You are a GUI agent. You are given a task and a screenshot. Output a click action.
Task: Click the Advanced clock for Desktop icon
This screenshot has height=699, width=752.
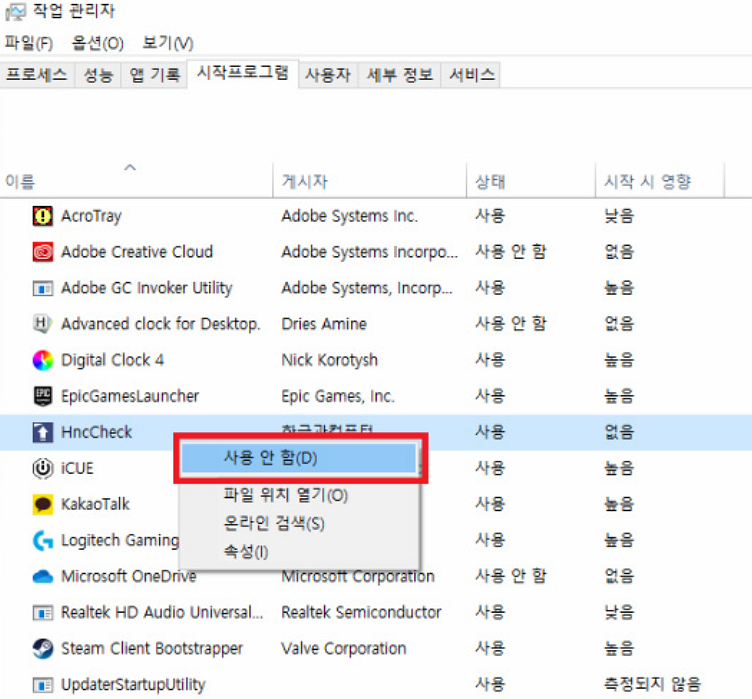tap(42, 324)
